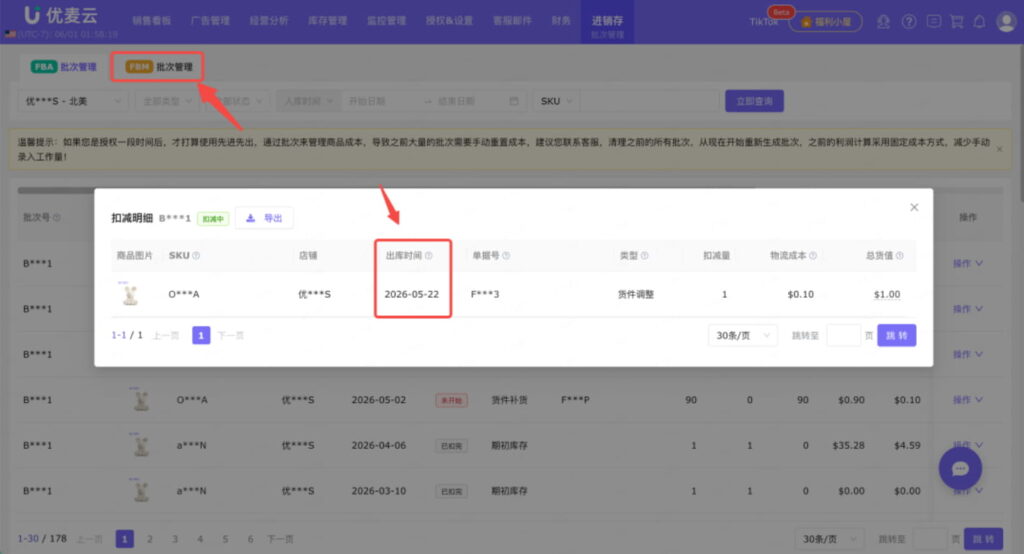This screenshot has height=554, width=1024.
Task: Click the 导出 export button in dialog
Action: tap(264, 218)
